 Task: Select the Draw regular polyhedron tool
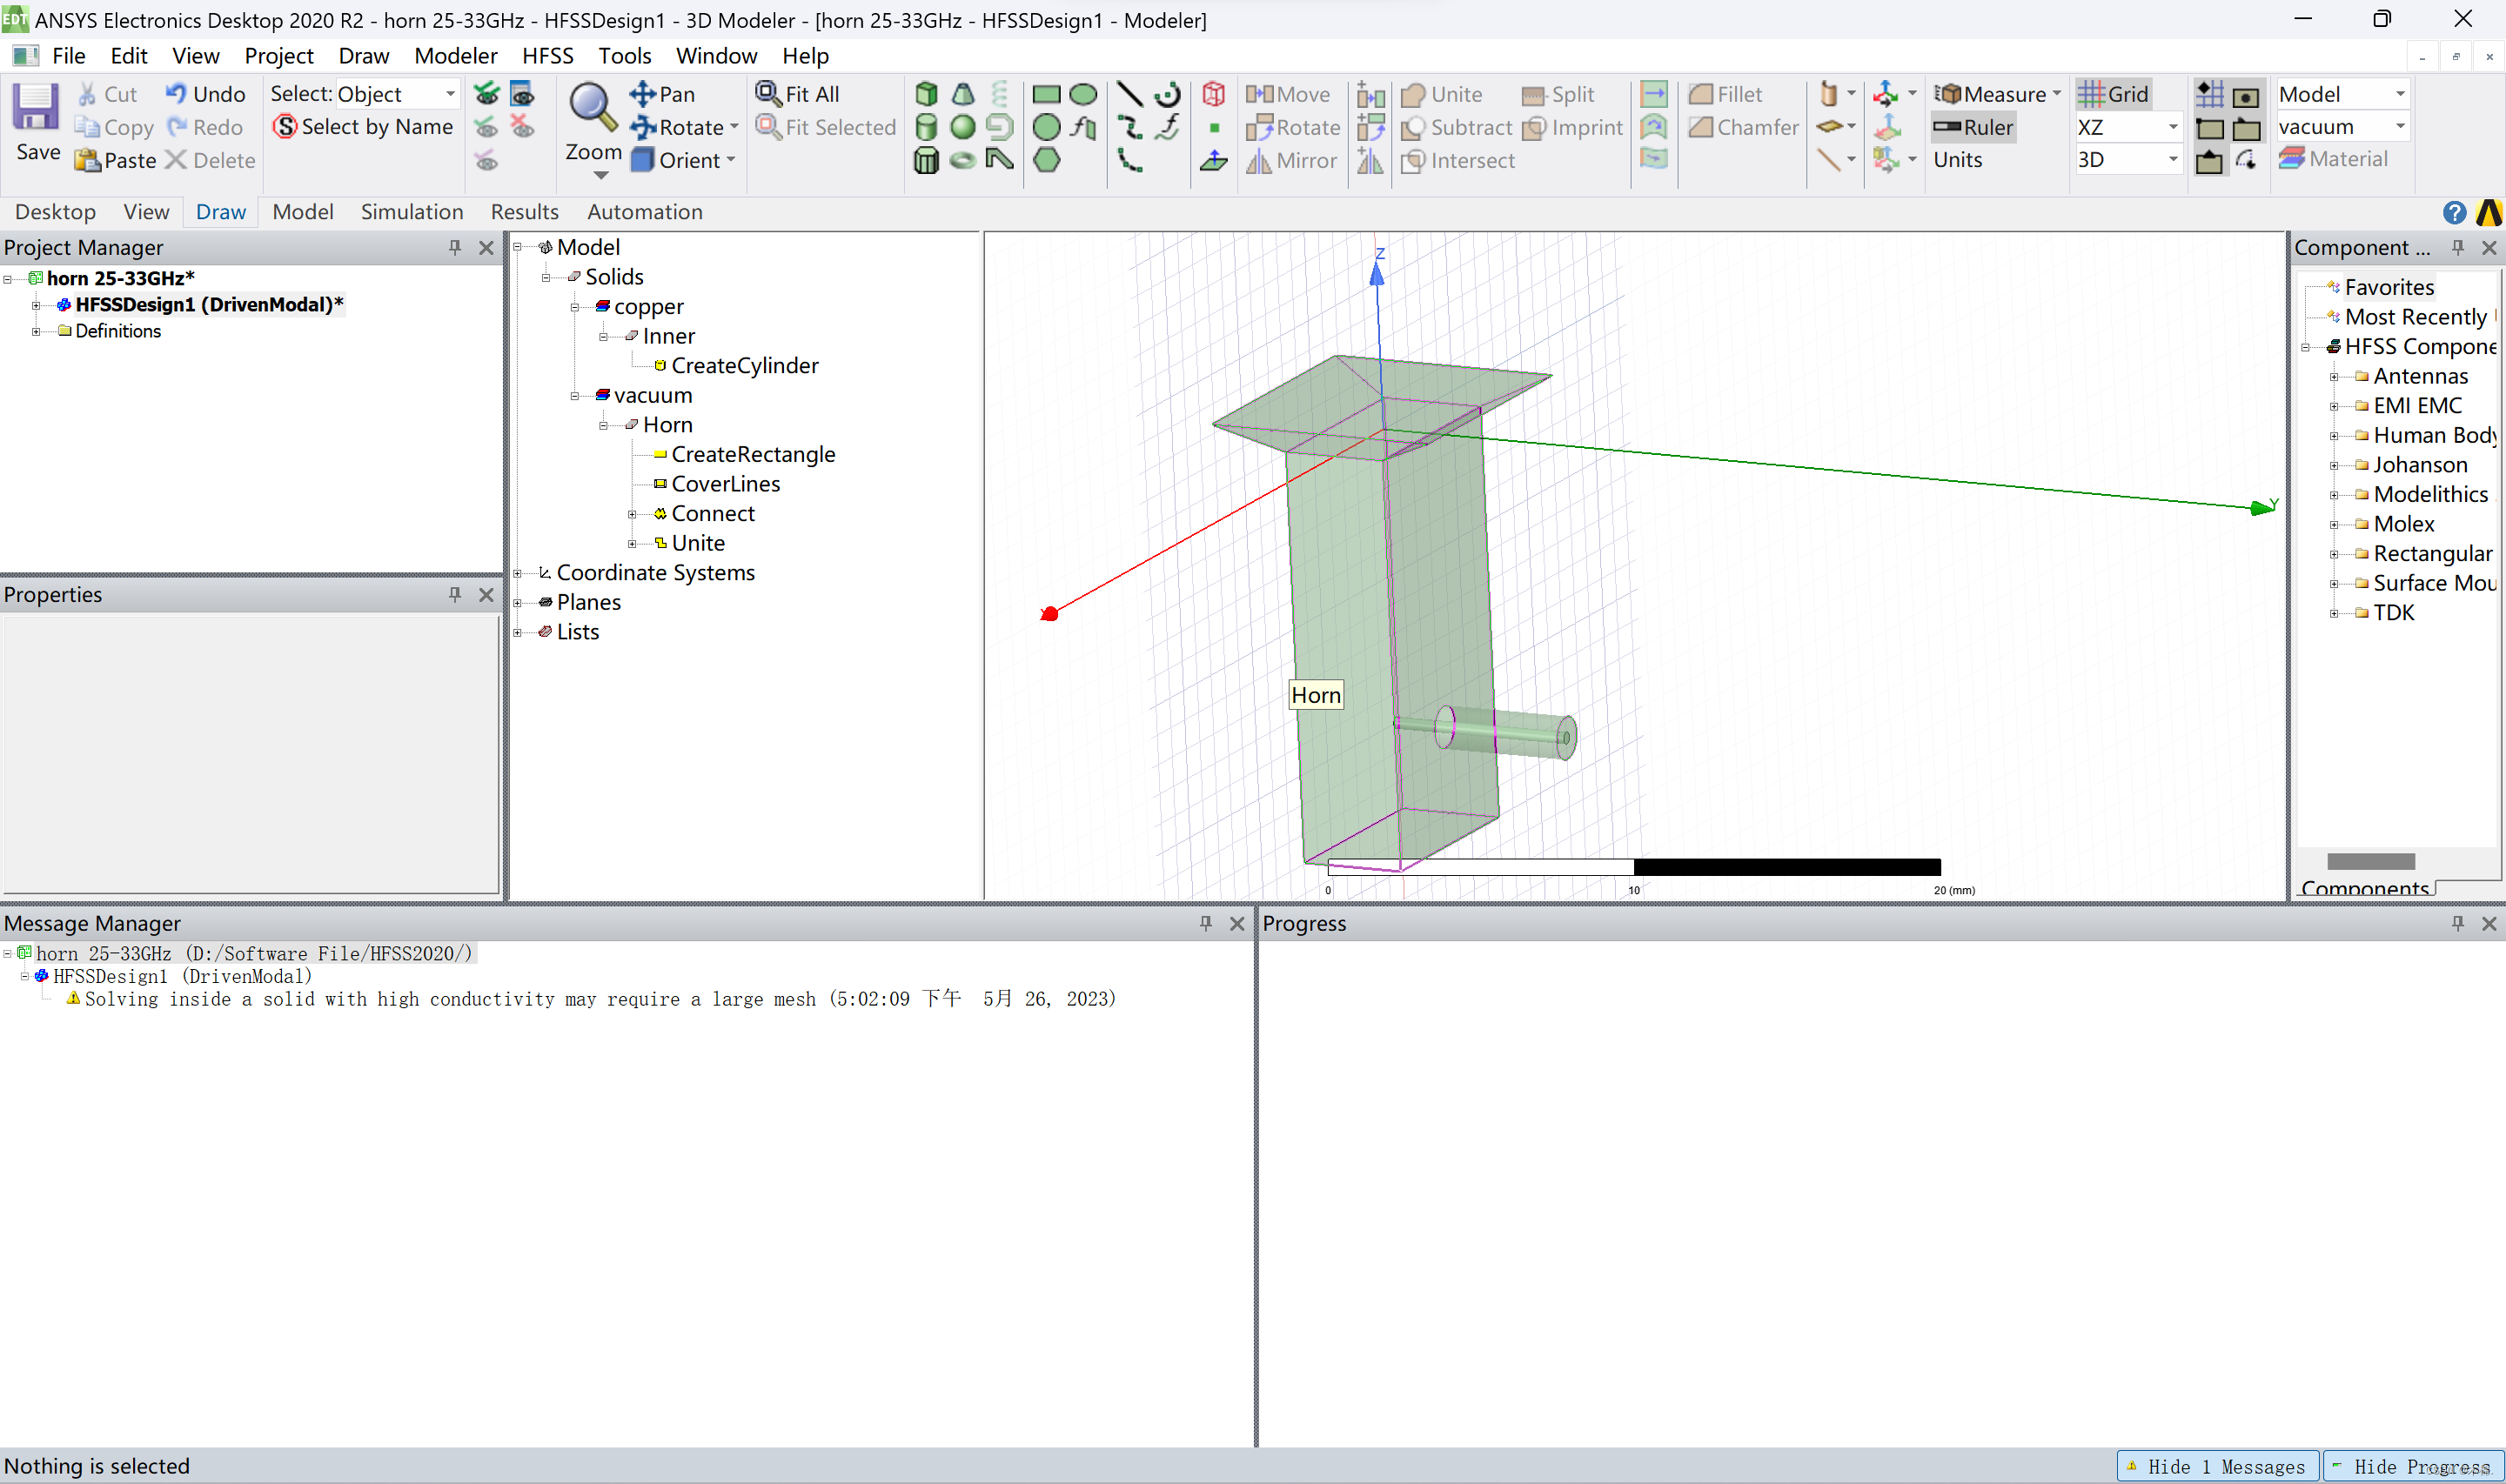coord(926,160)
